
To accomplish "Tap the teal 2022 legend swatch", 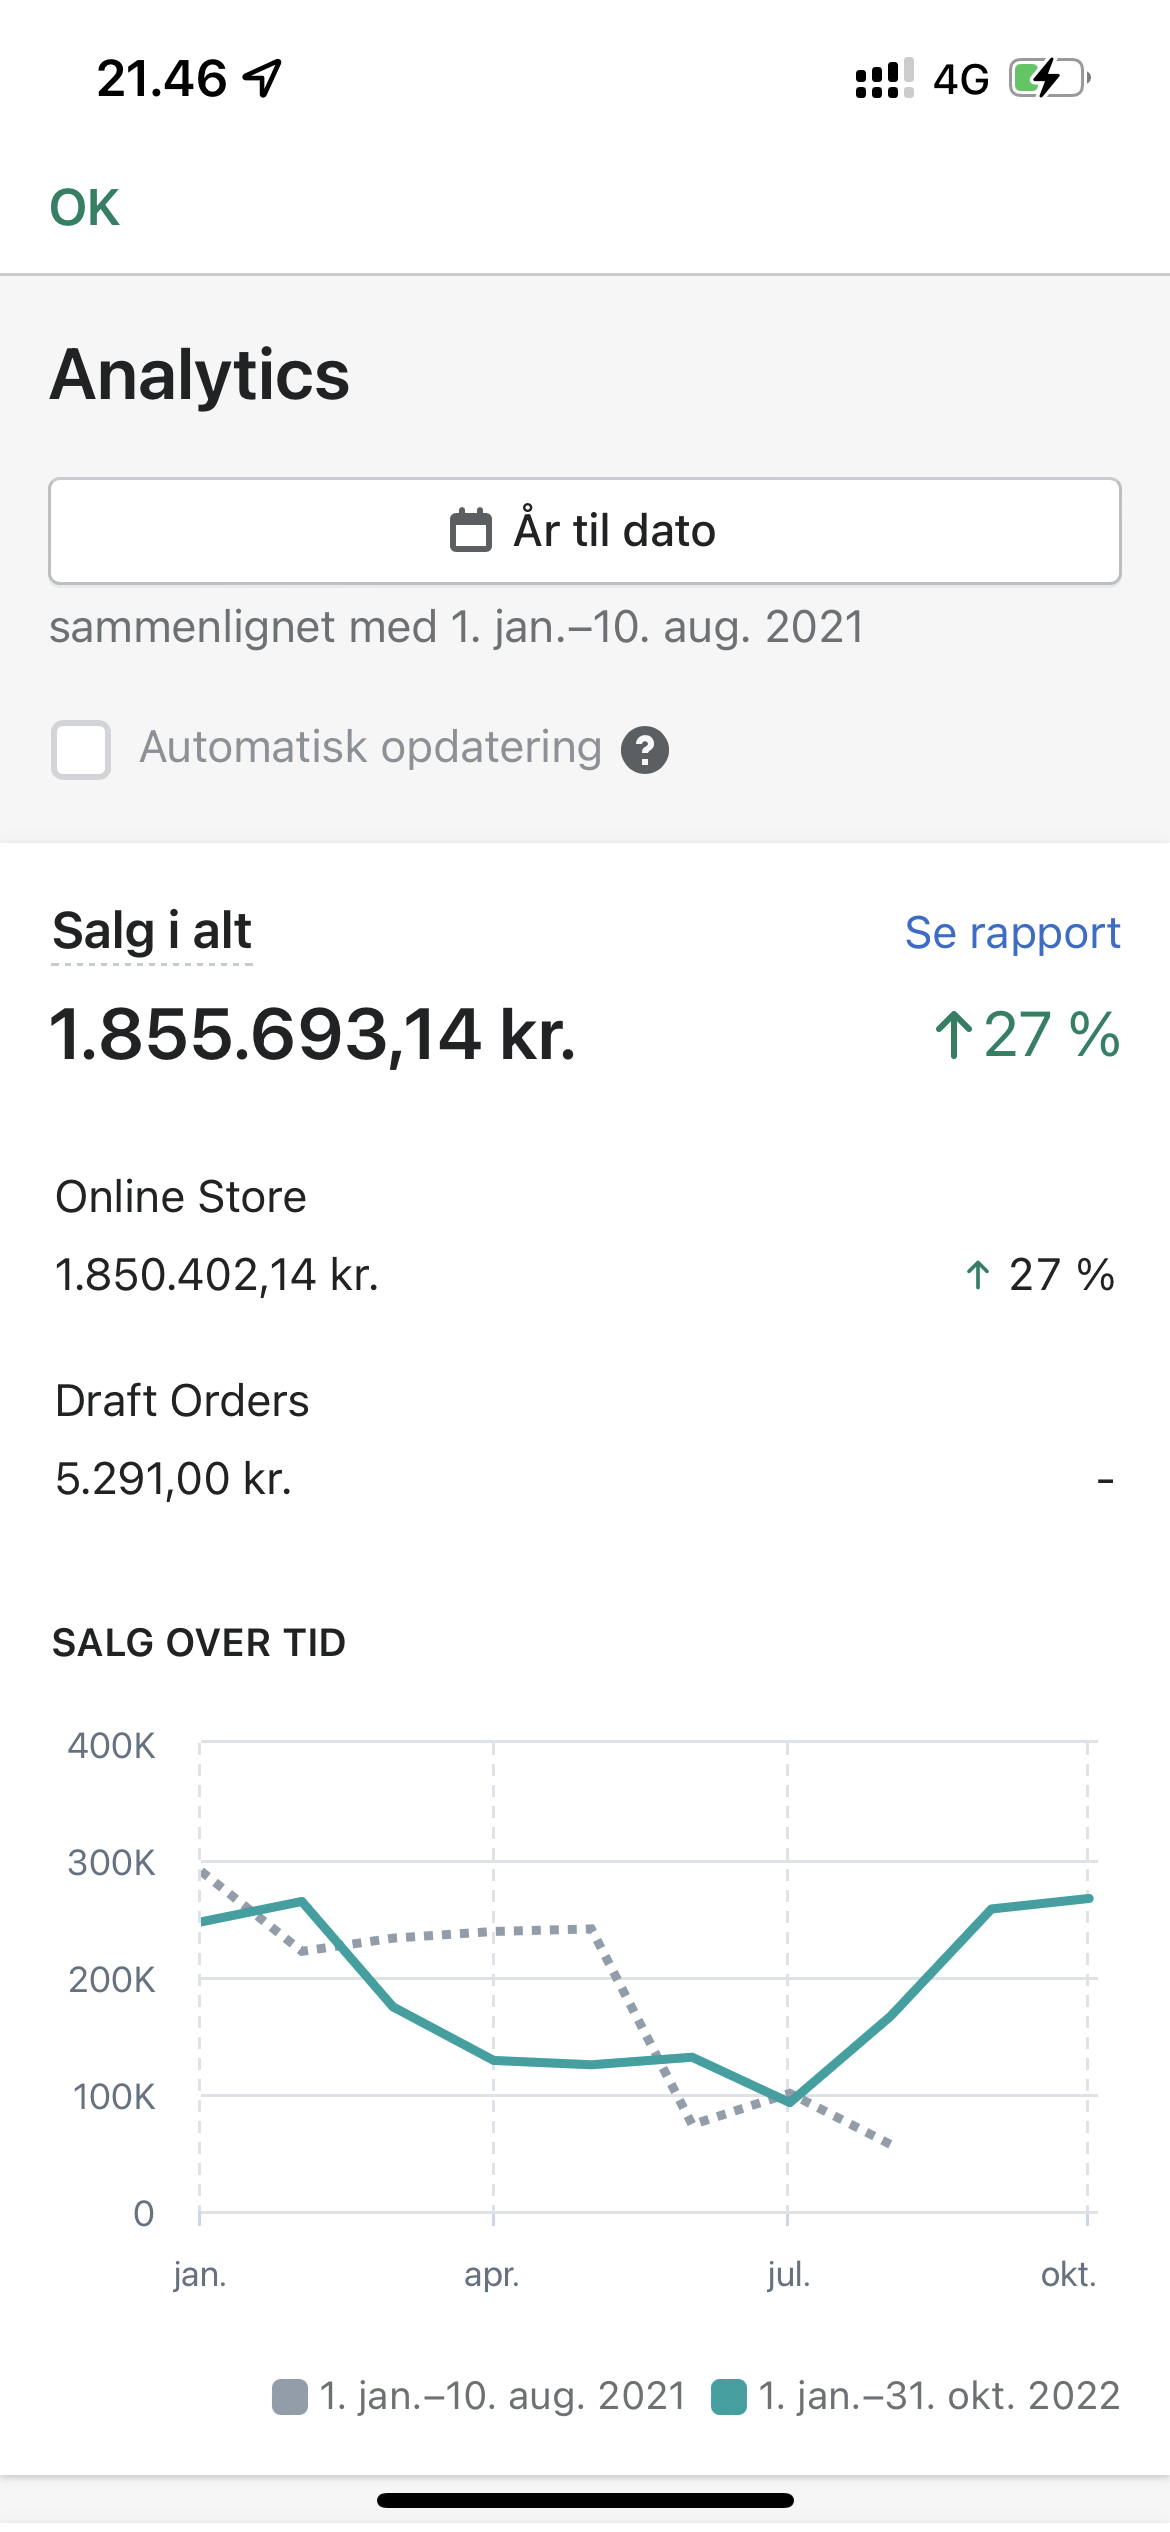I will (x=729, y=2397).
